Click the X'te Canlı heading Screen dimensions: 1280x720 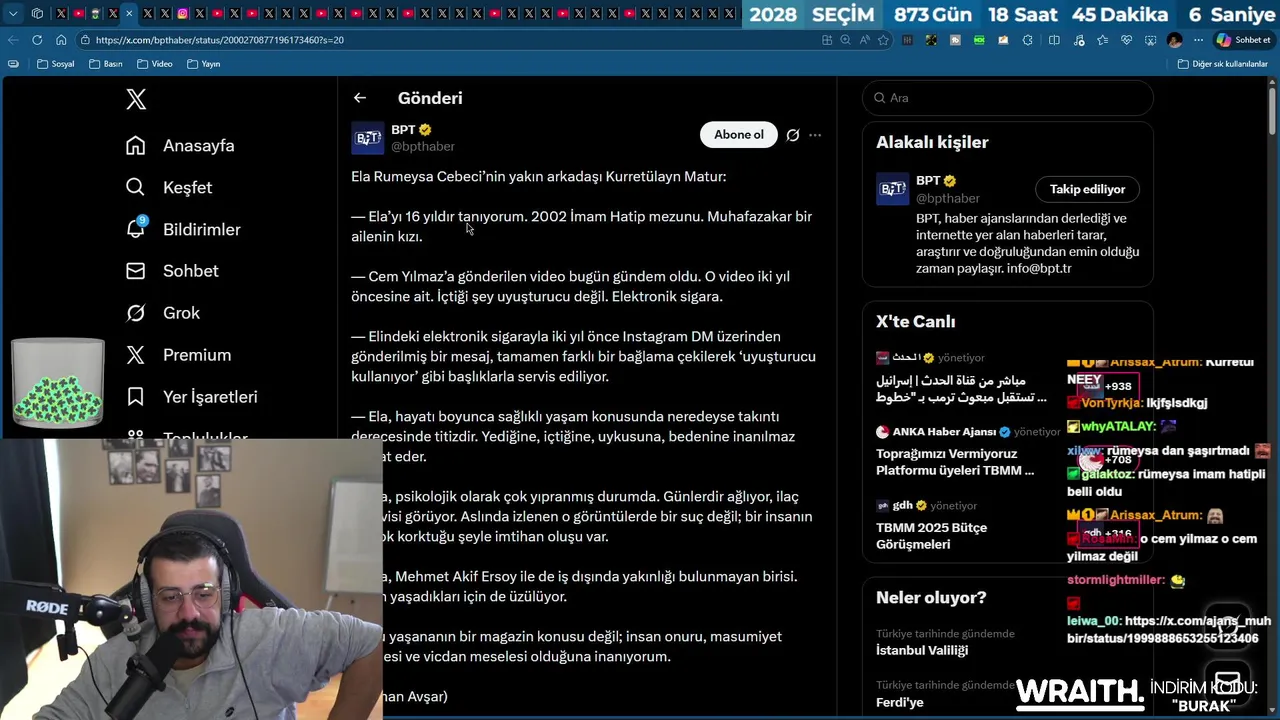[916, 322]
